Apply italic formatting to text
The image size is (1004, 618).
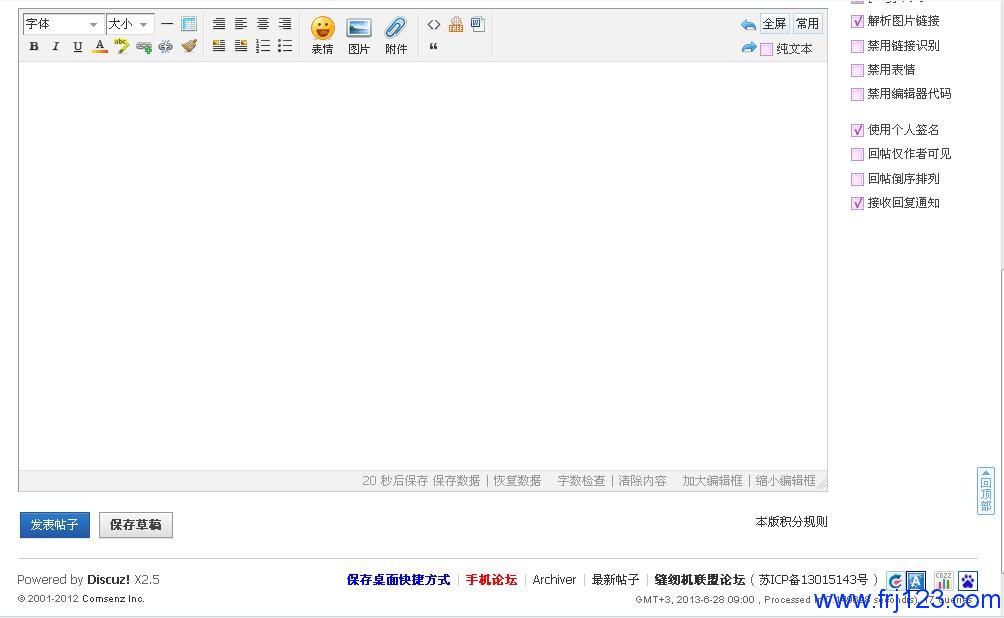[56, 46]
